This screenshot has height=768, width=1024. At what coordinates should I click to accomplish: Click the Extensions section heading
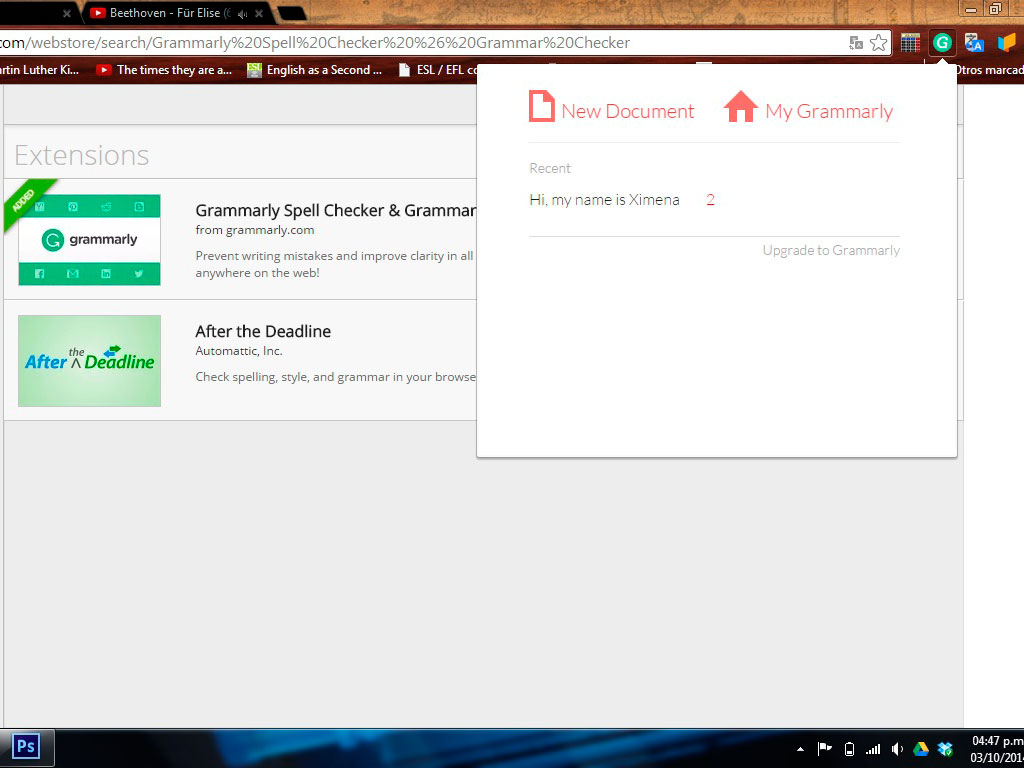click(82, 155)
